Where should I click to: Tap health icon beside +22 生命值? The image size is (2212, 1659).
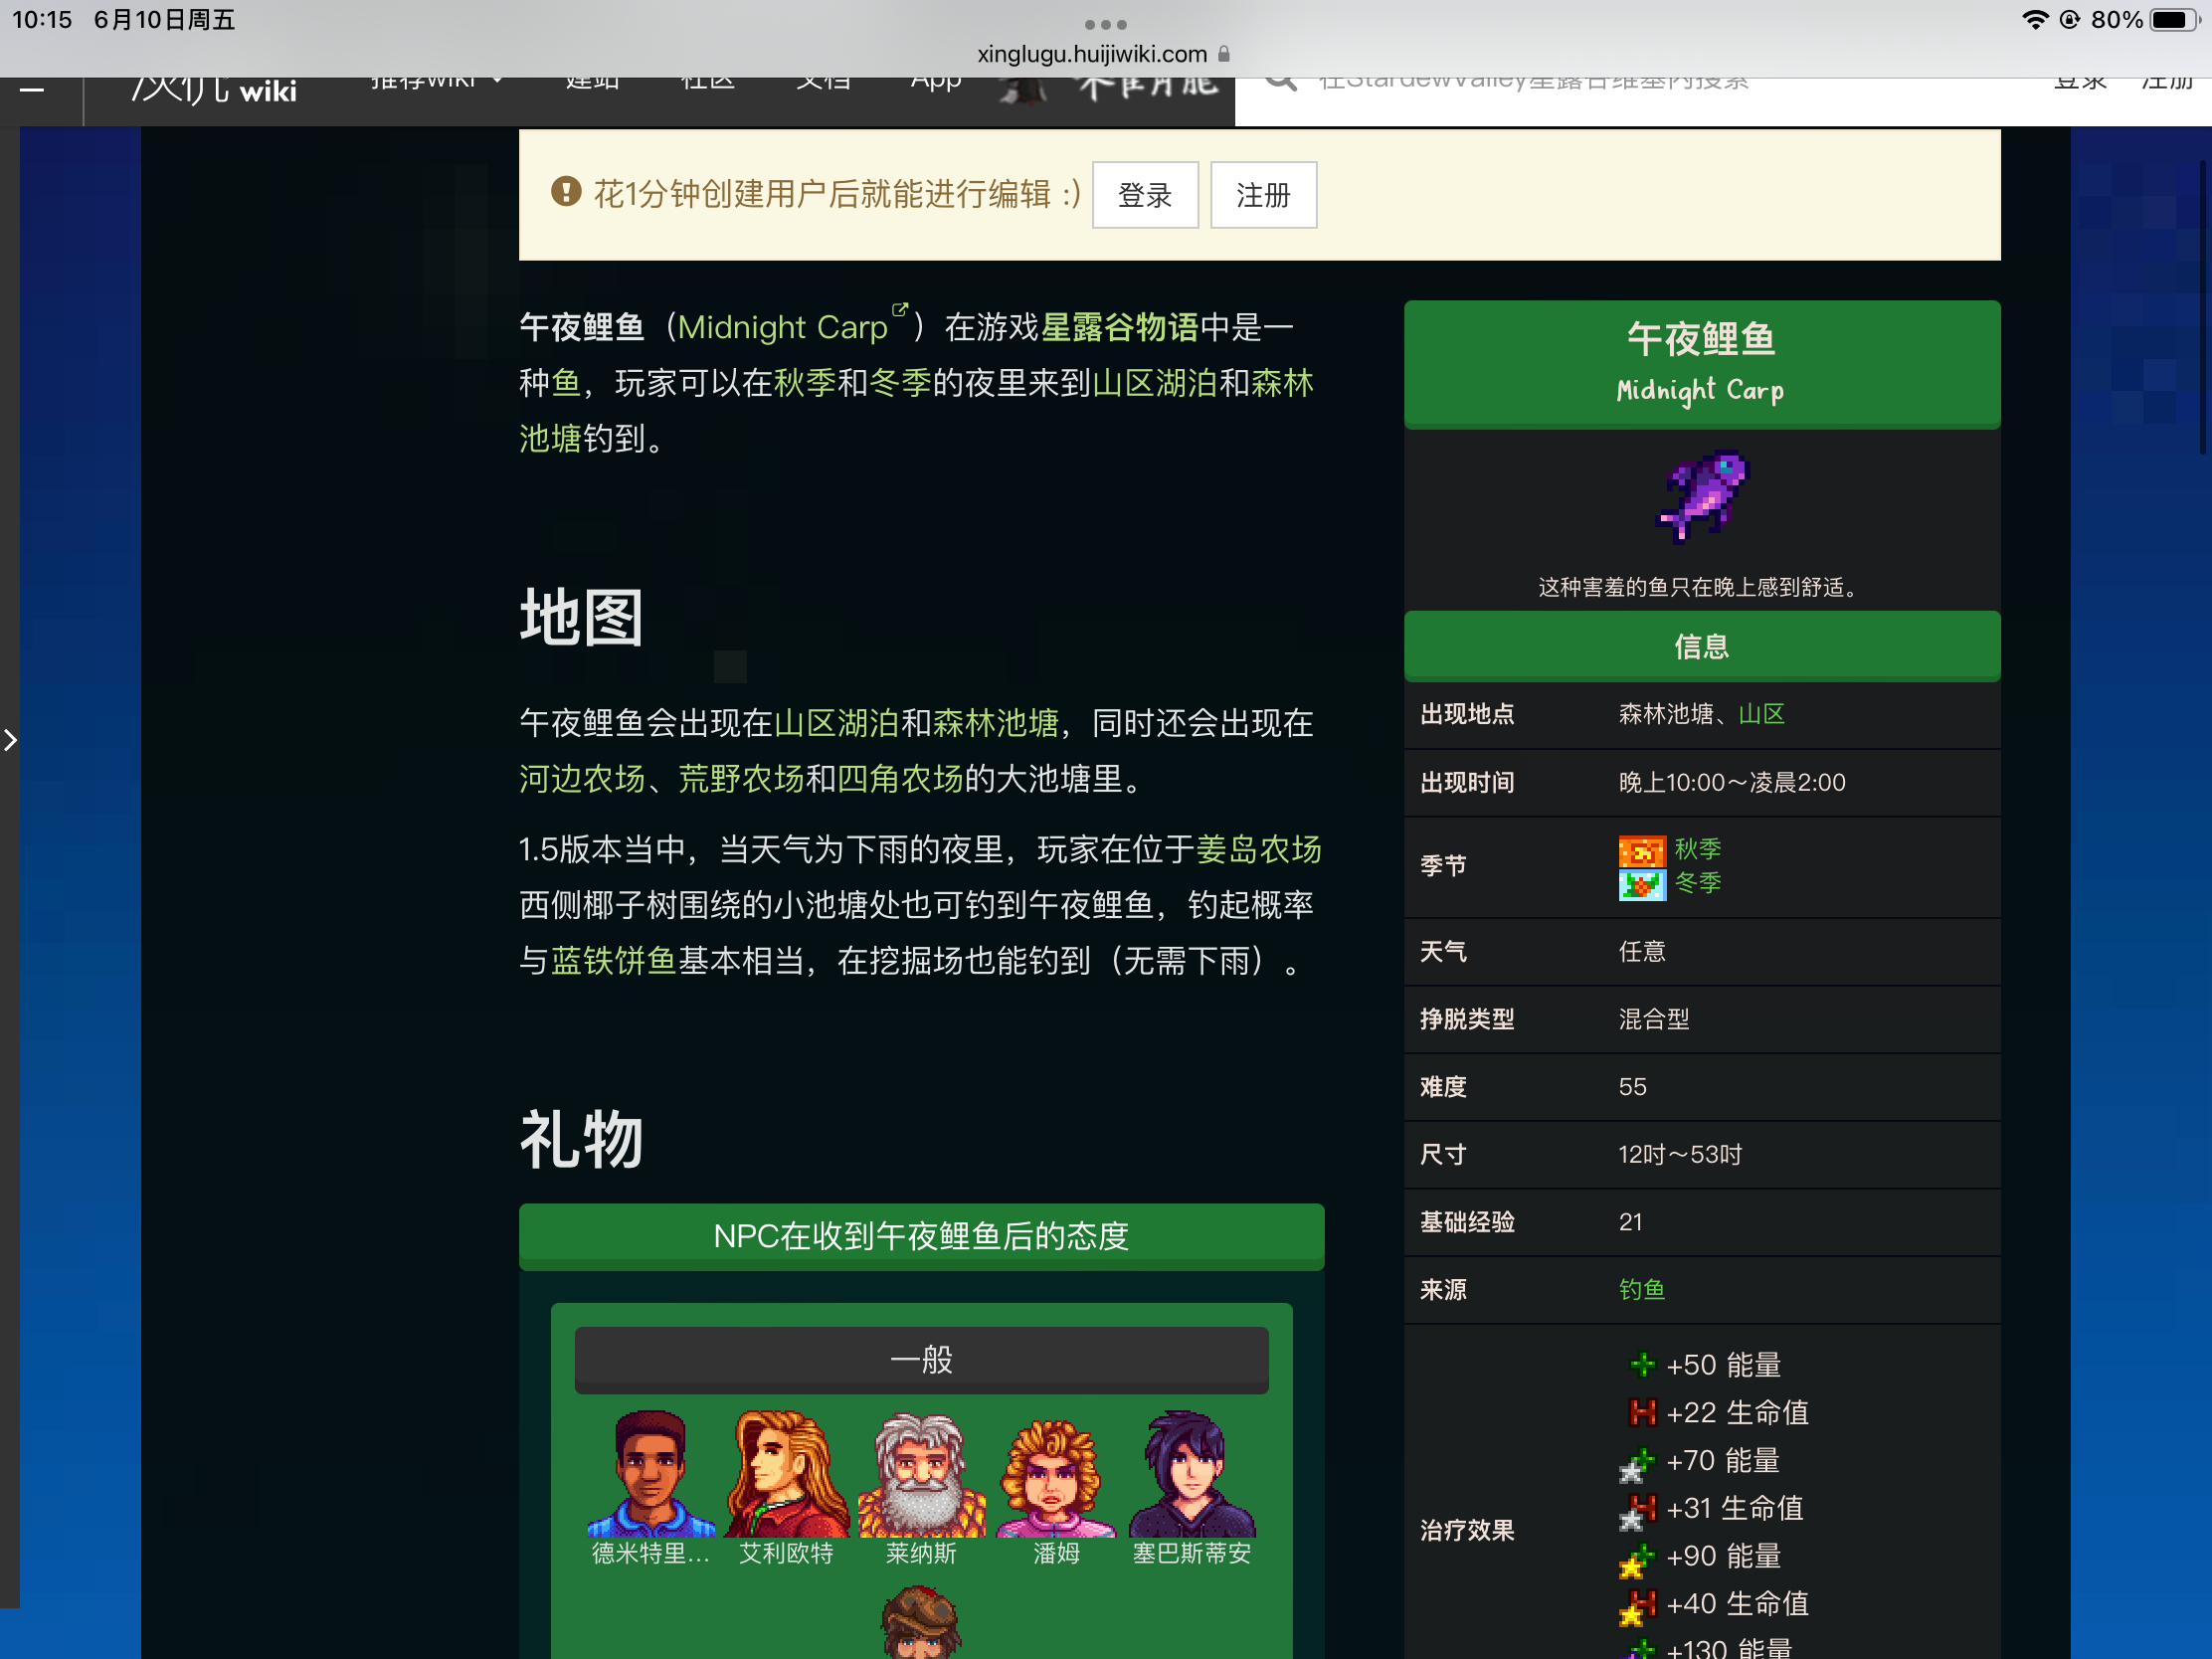pyautogui.click(x=1642, y=1413)
